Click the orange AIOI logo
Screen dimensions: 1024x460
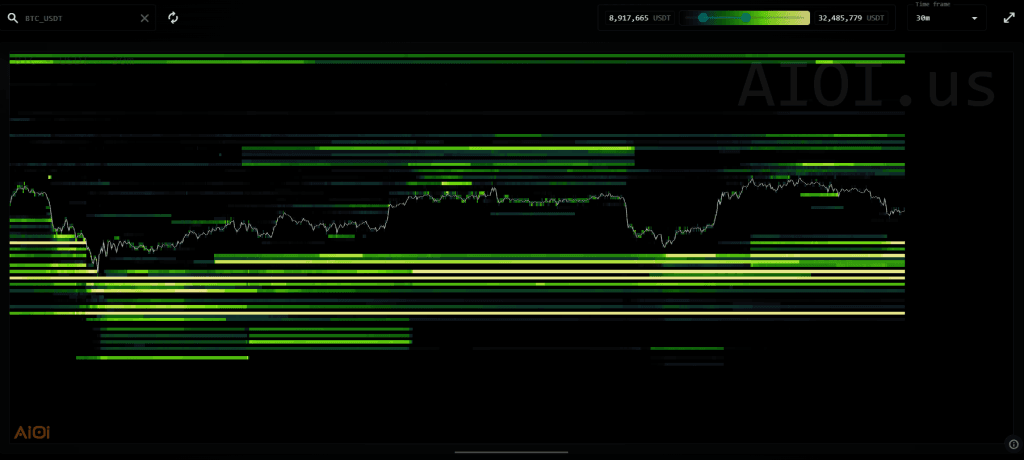point(32,432)
